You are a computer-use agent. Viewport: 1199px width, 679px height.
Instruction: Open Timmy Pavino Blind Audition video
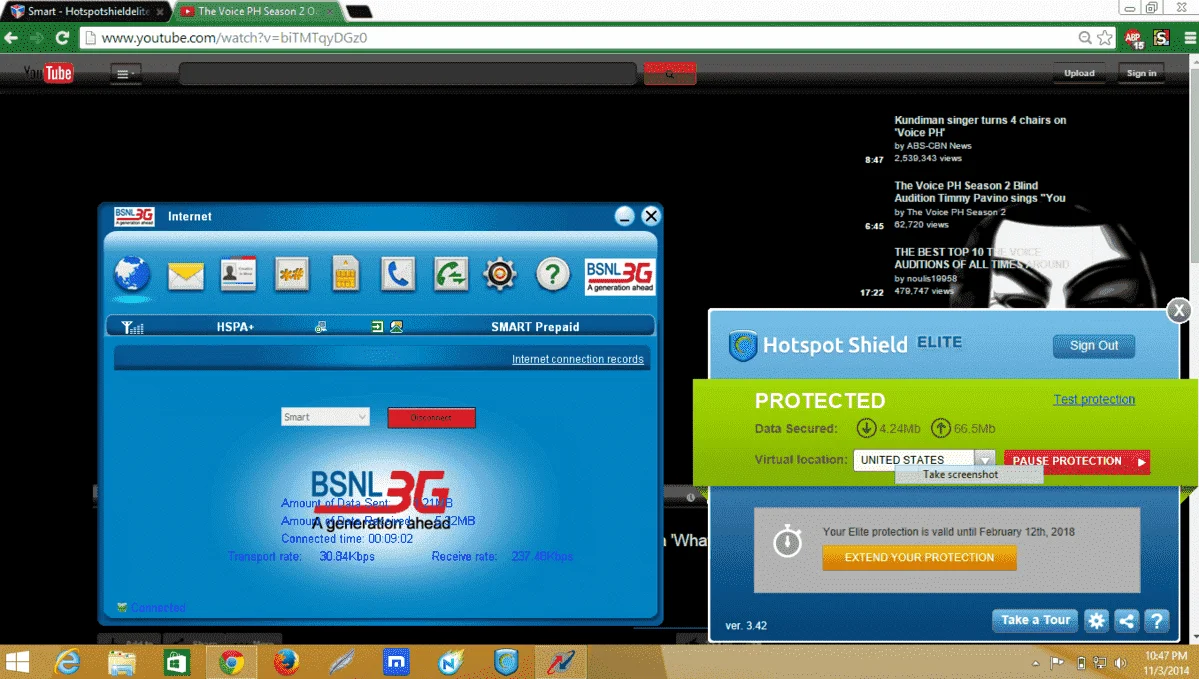(980, 192)
